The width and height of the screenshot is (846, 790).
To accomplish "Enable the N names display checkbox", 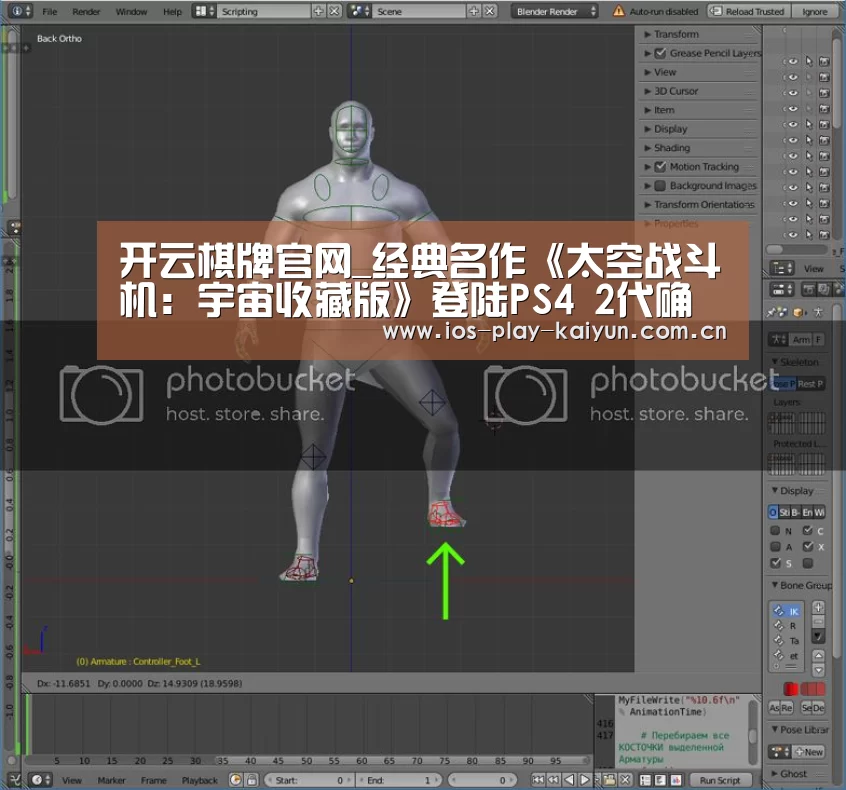I will [775, 530].
